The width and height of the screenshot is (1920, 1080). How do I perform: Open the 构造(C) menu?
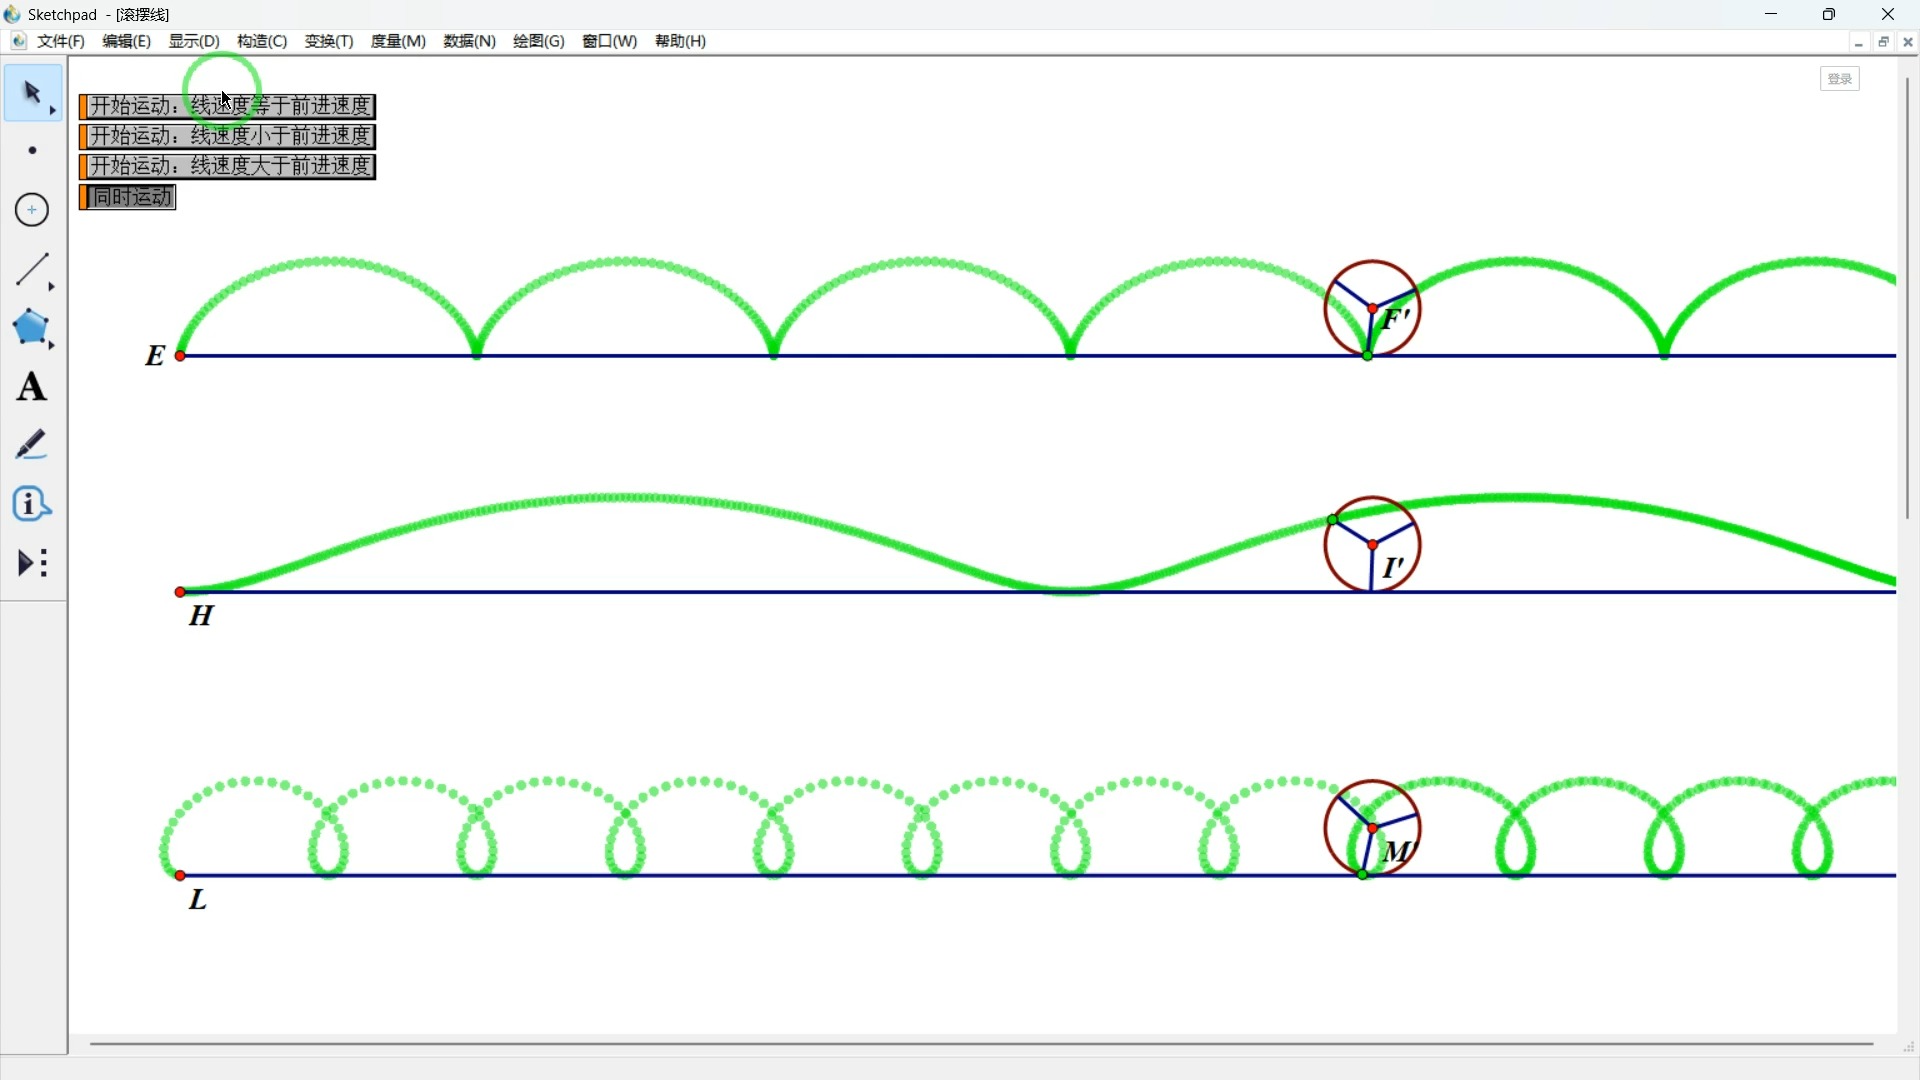262,41
